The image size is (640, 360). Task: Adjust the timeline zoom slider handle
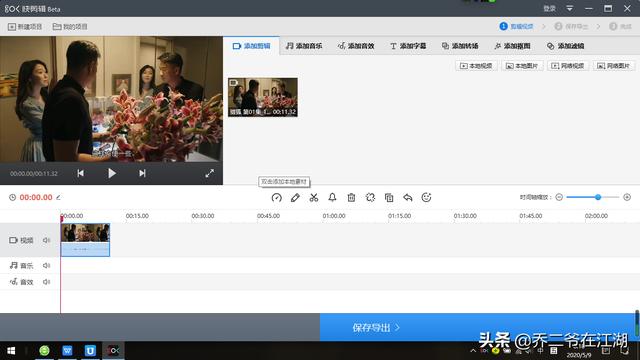[598, 197]
